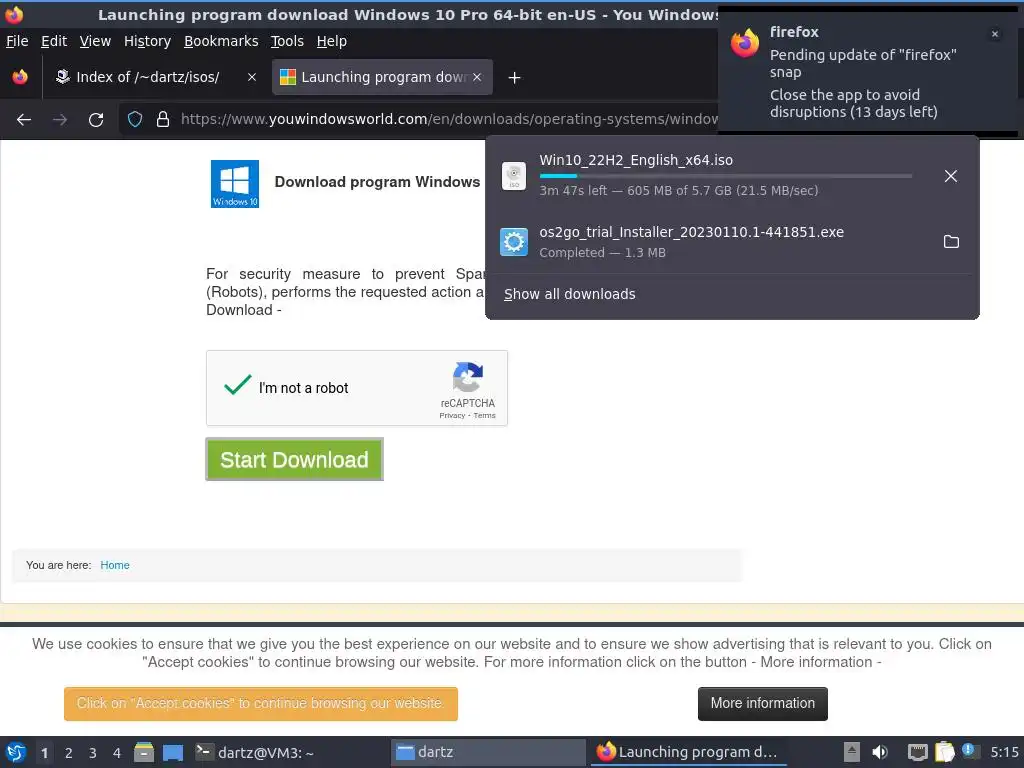The image size is (1024, 768).
Task: Open a new tab with plus button
Action: pos(515,78)
